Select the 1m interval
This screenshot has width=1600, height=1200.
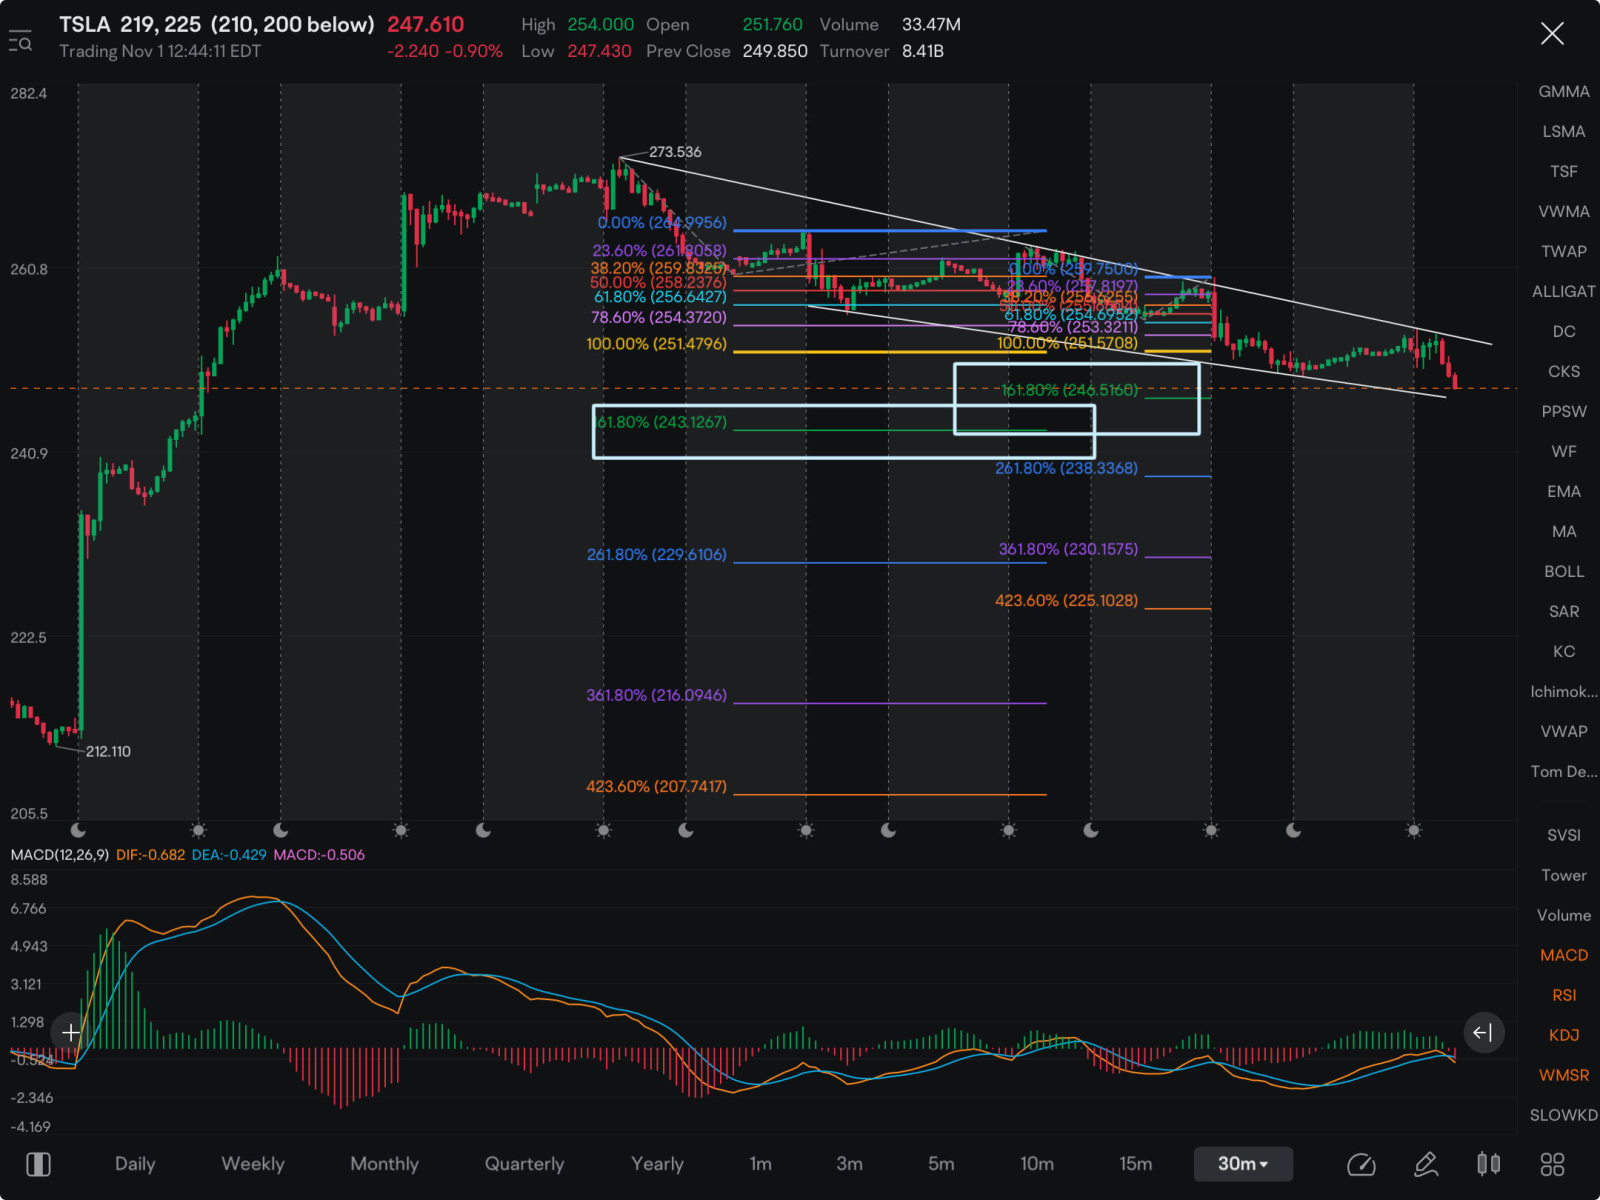click(x=761, y=1164)
